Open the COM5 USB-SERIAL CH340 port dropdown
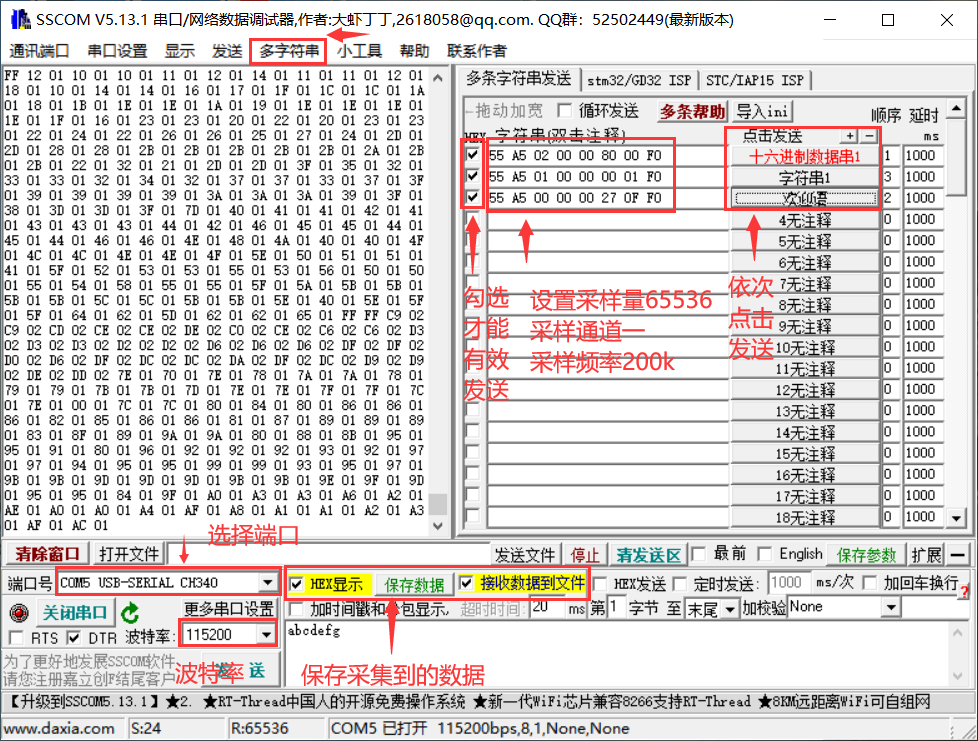978x741 pixels. click(268, 583)
